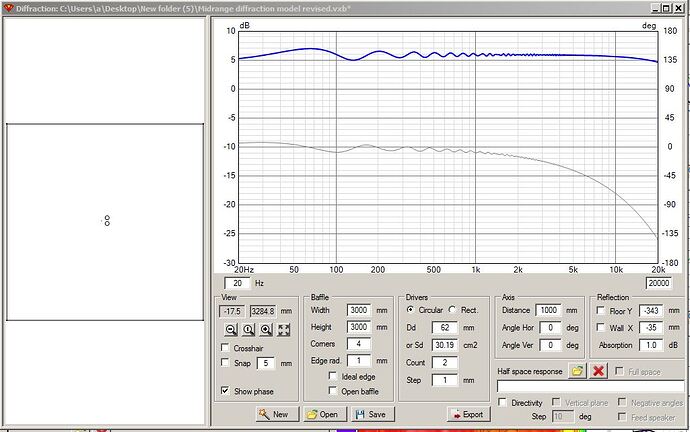Click the driver circles on the baffle

click(107, 220)
